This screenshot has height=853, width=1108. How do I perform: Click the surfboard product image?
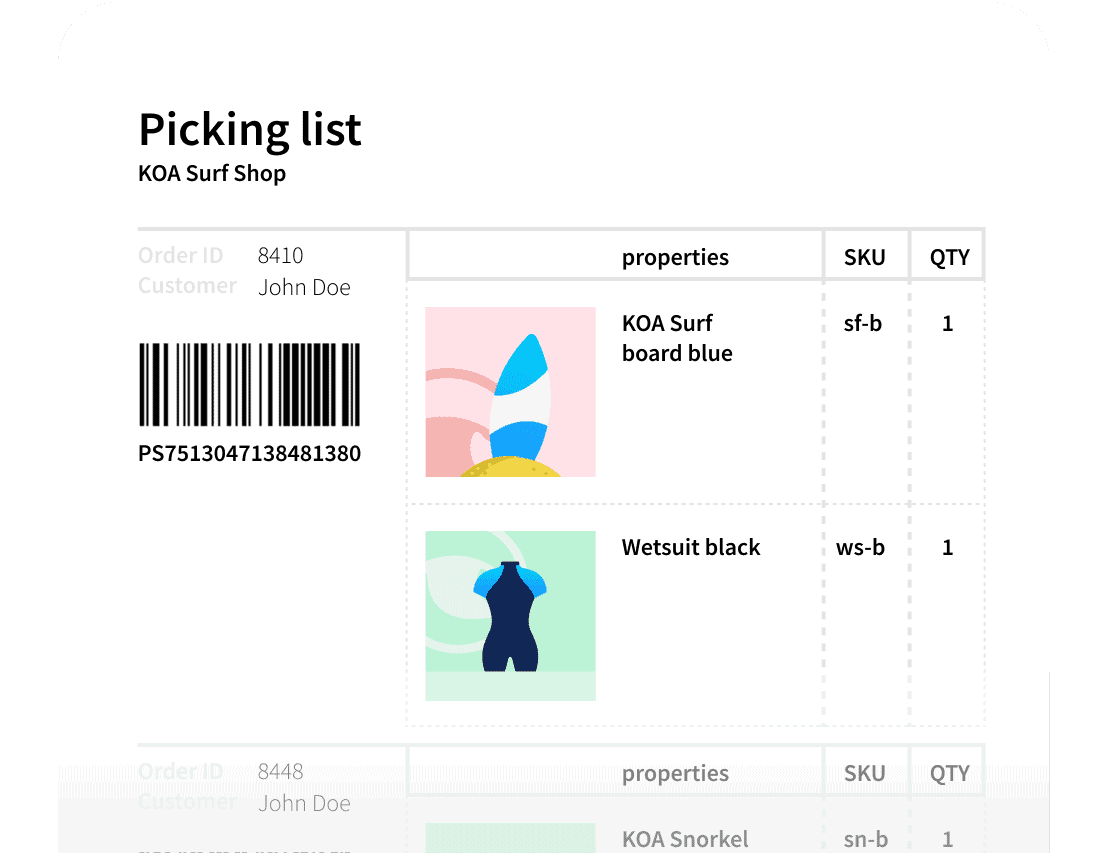[510, 391]
